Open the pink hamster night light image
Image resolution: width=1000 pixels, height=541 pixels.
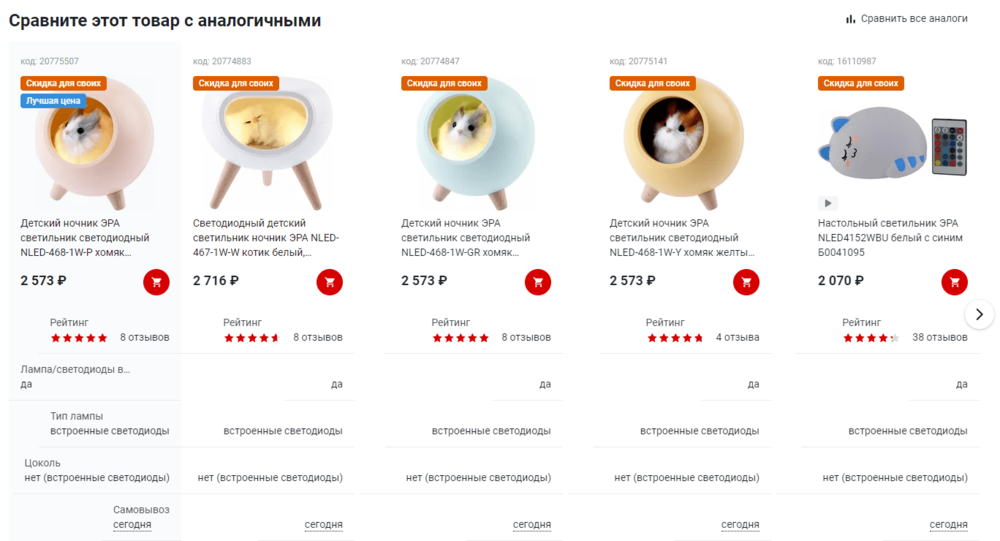[x=94, y=144]
